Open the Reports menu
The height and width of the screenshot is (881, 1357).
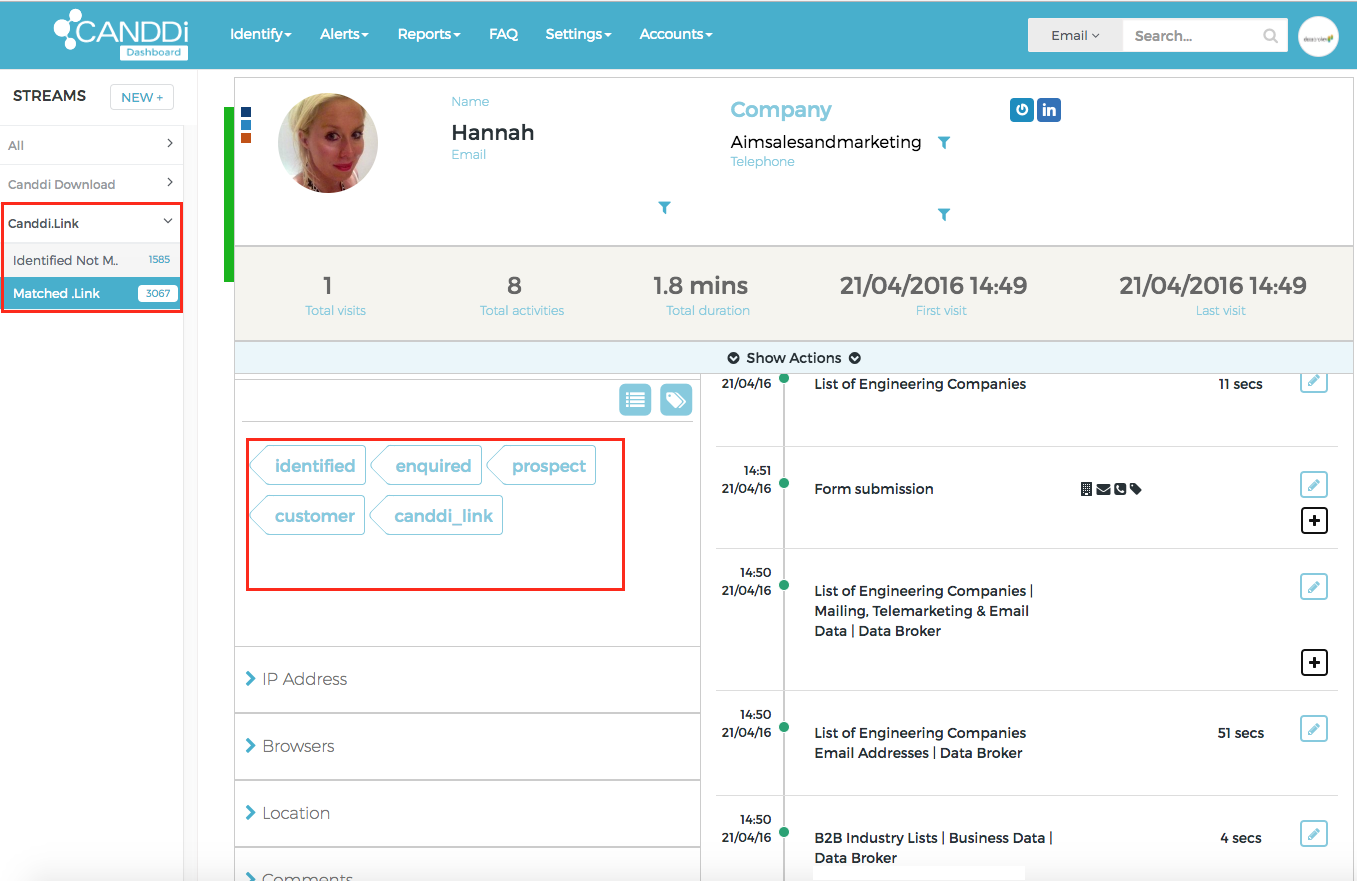(429, 34)
